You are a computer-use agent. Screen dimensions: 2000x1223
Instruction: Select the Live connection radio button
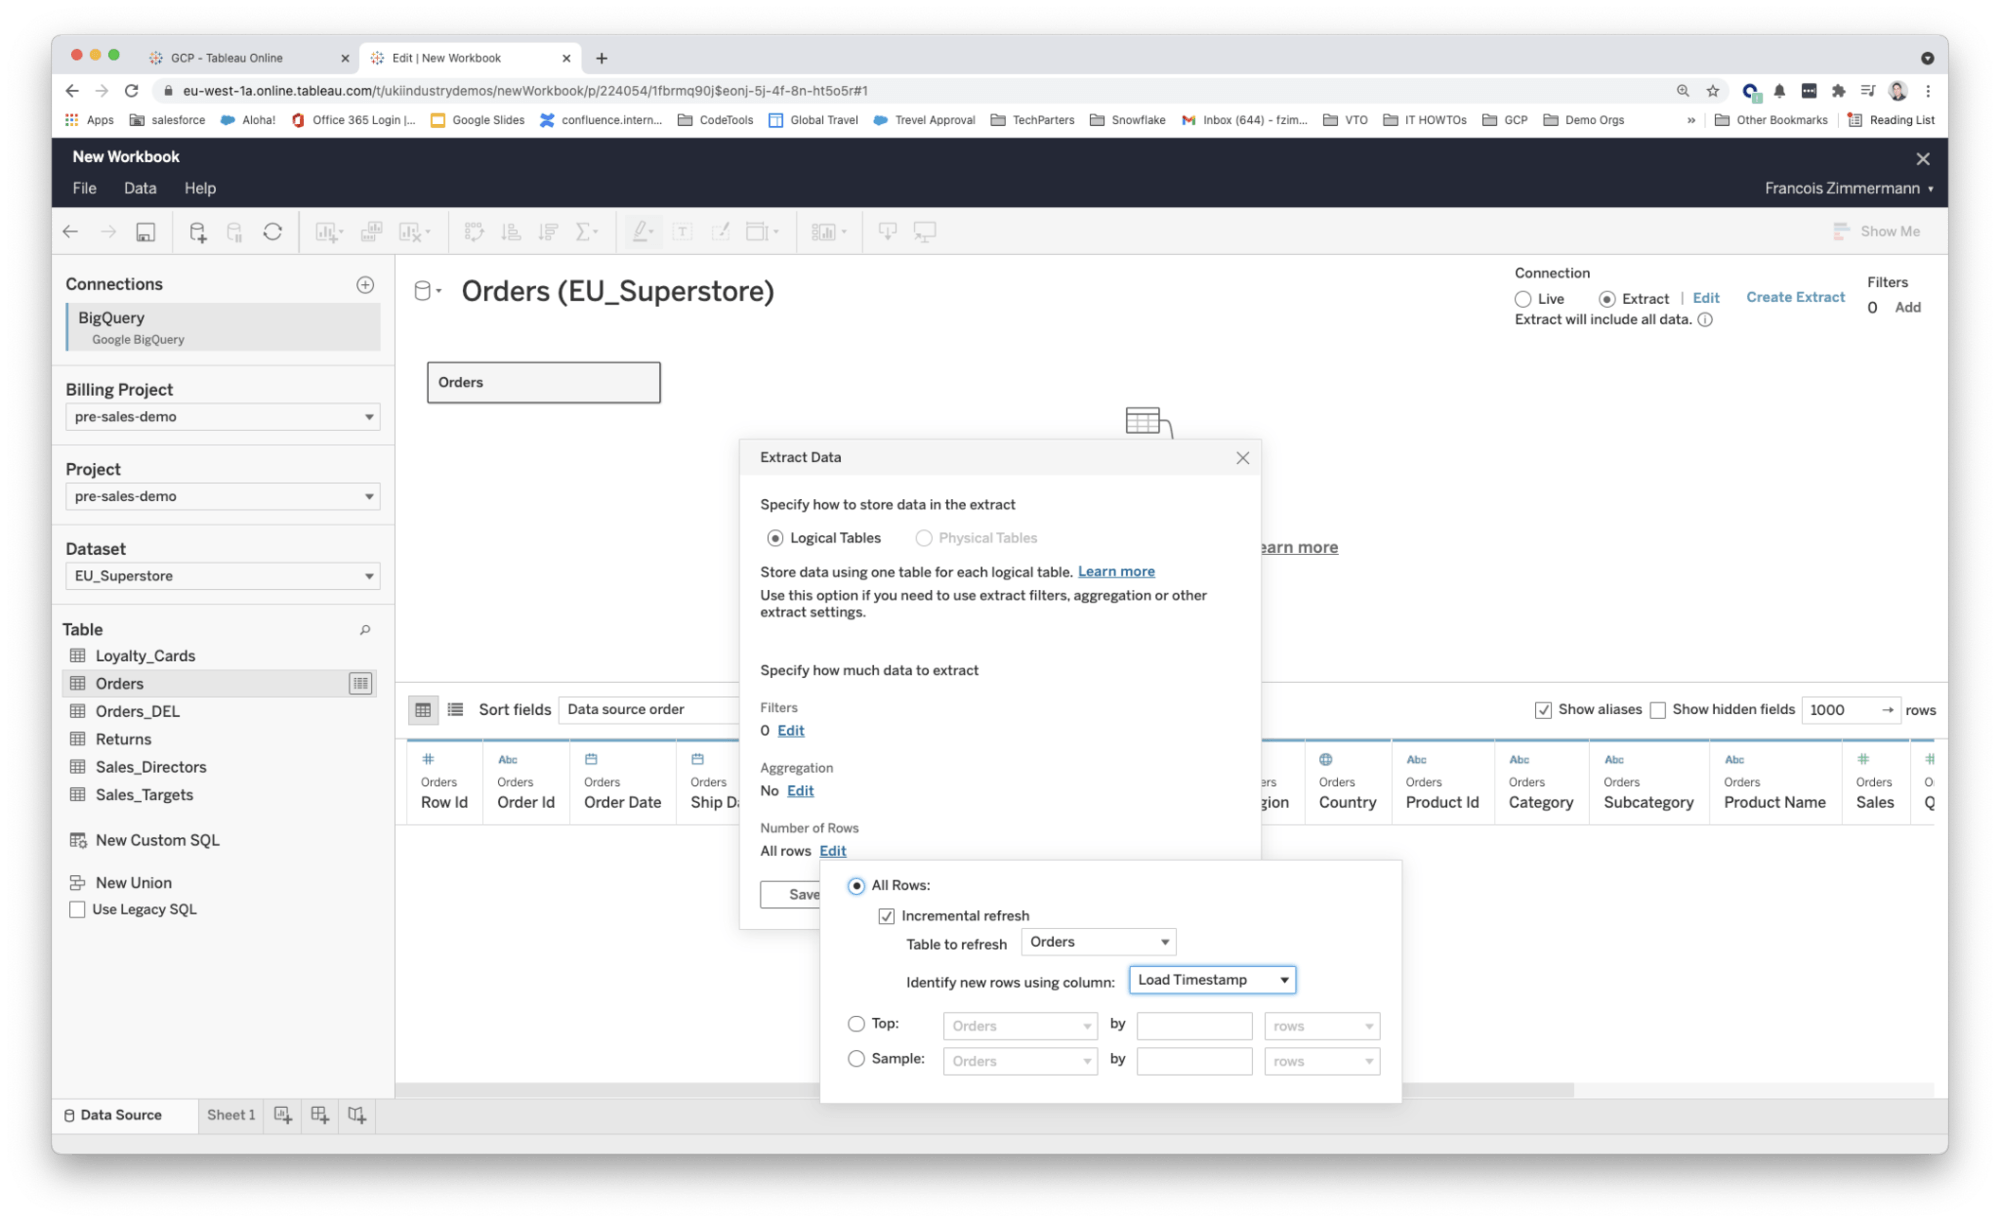tap(1523, 299)
